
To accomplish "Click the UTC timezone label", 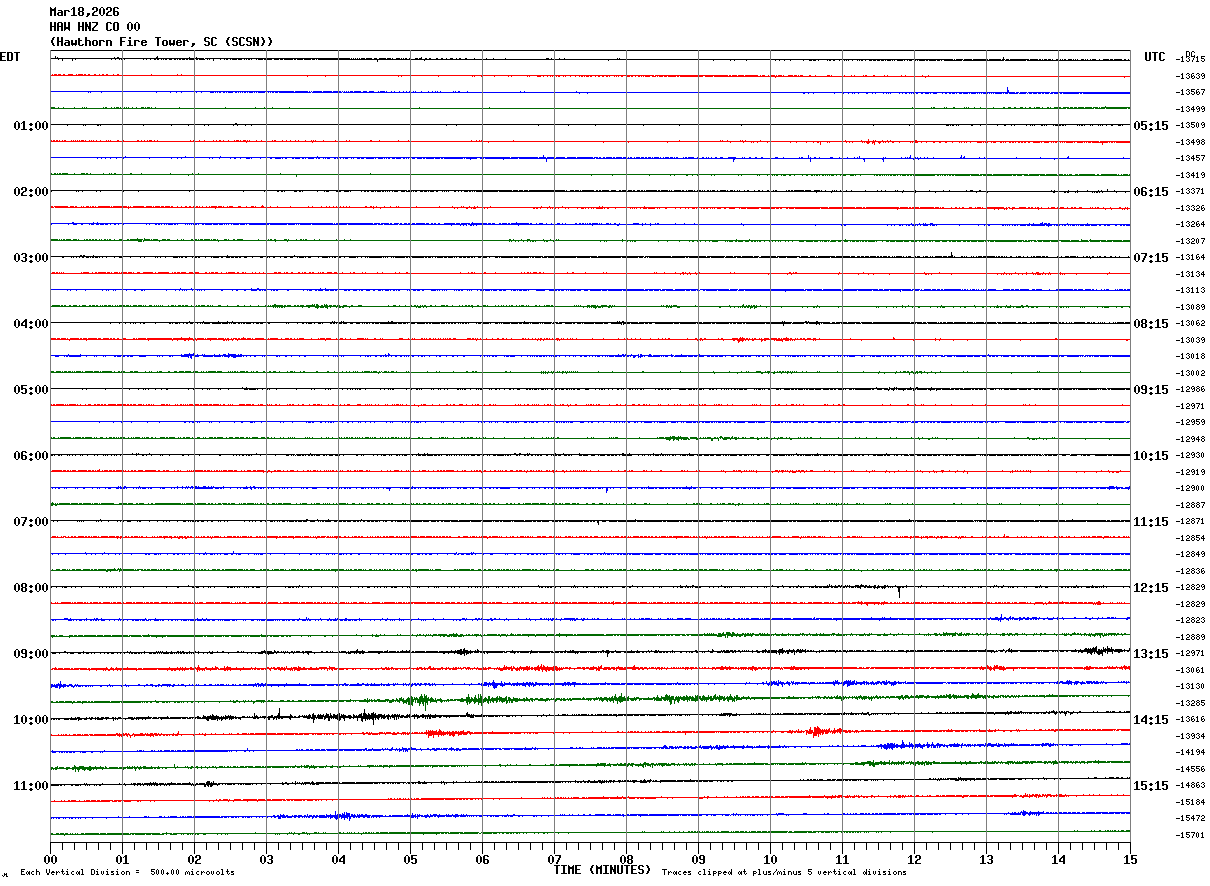I will point(1155,57).
